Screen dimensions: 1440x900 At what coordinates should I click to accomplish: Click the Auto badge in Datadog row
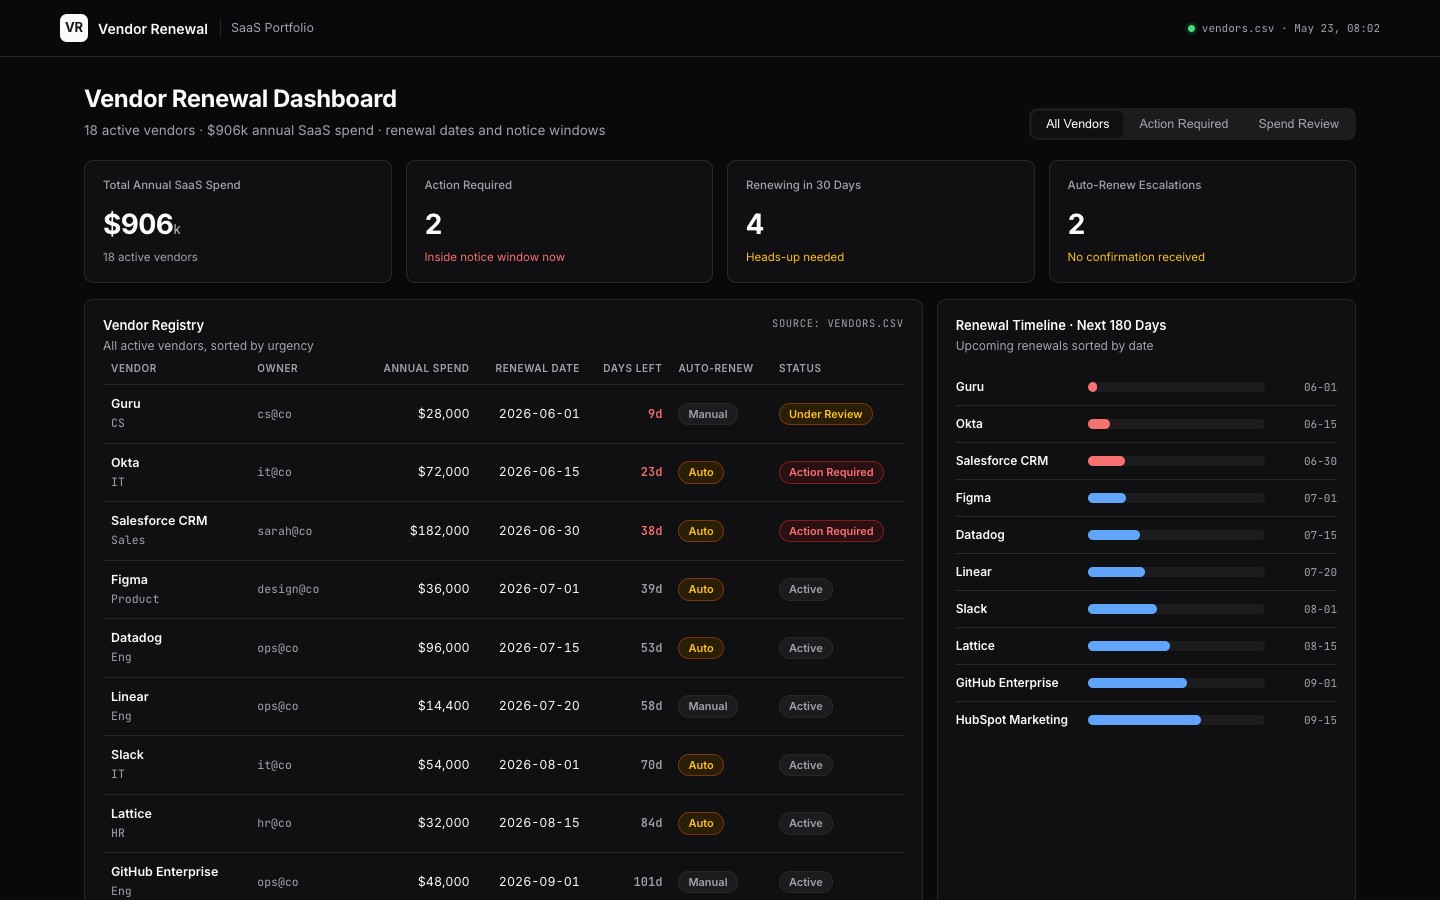tap(701, 648)
